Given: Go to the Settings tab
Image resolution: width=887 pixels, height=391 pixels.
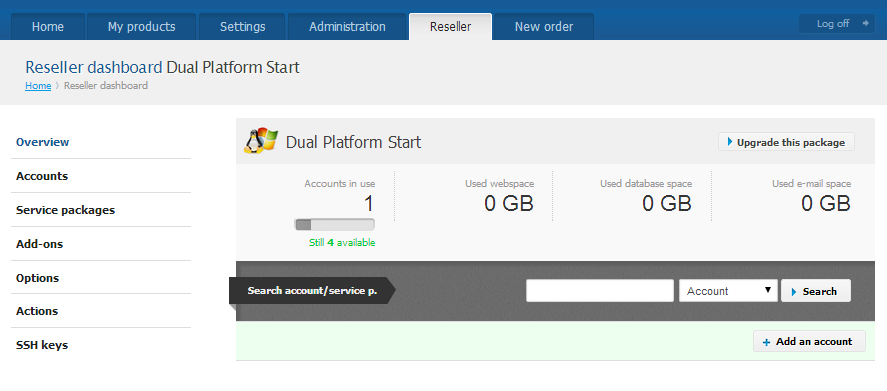Looking at the screenshot, I should [x=243, y=27].
